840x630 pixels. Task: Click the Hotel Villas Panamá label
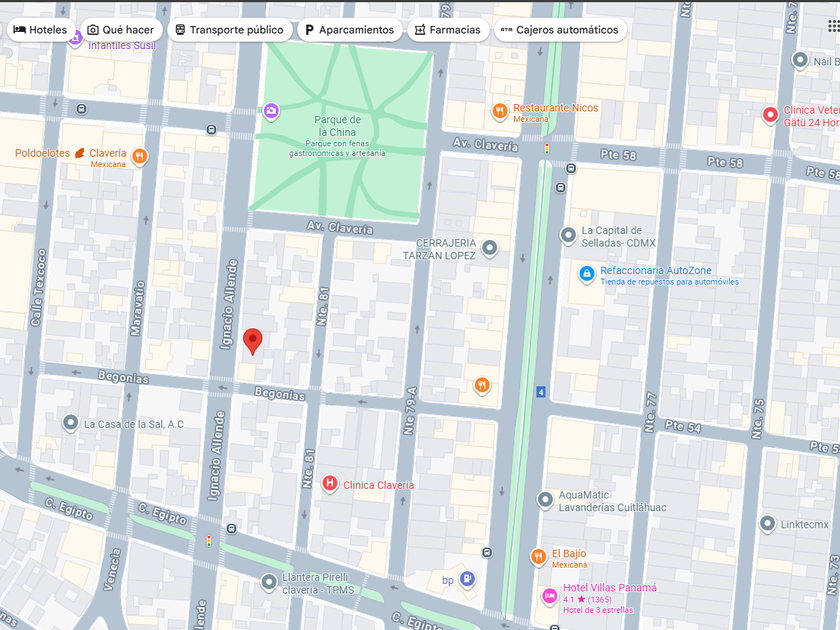(610, 588)
